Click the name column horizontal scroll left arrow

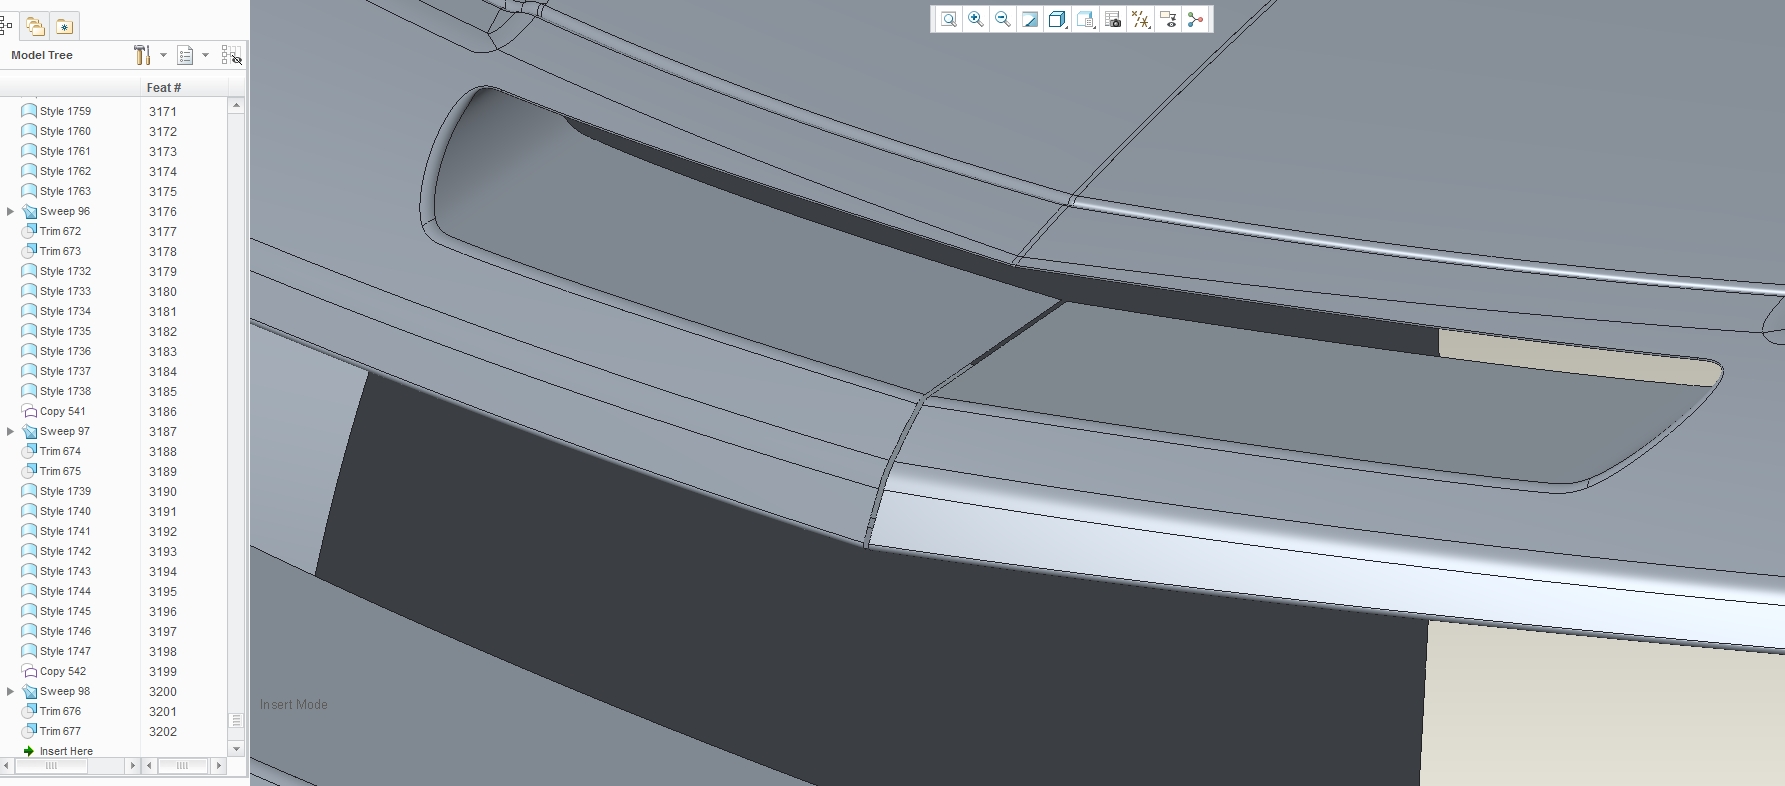[x=7, y=765]
